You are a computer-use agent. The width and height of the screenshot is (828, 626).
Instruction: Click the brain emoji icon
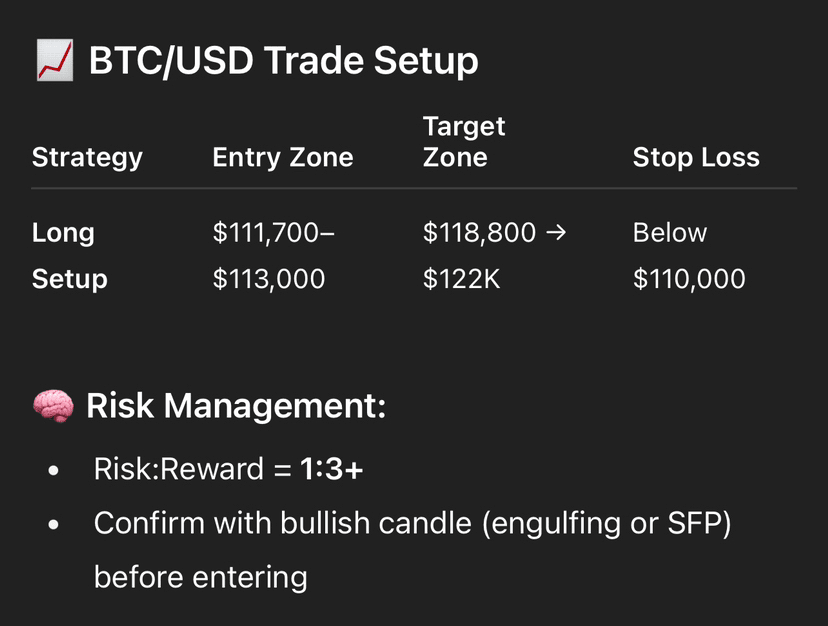tap(53, 406)
